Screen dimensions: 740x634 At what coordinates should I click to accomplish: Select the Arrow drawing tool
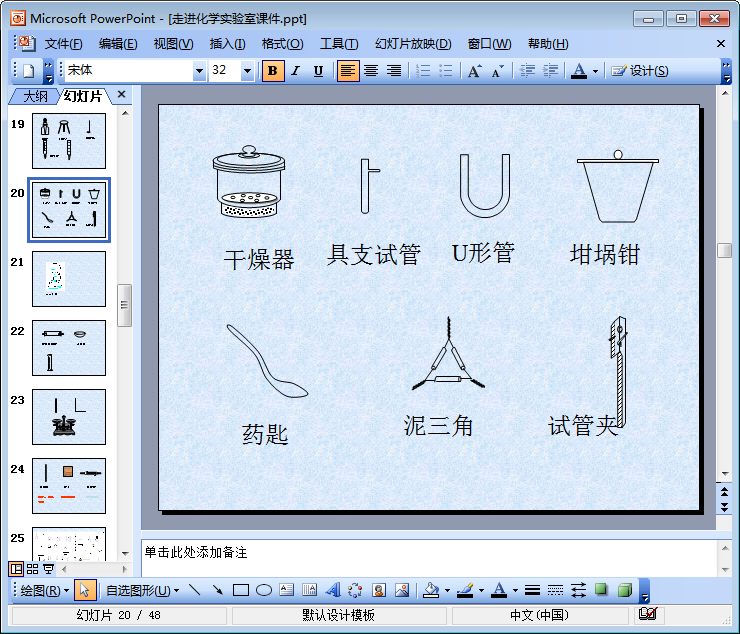218,590
